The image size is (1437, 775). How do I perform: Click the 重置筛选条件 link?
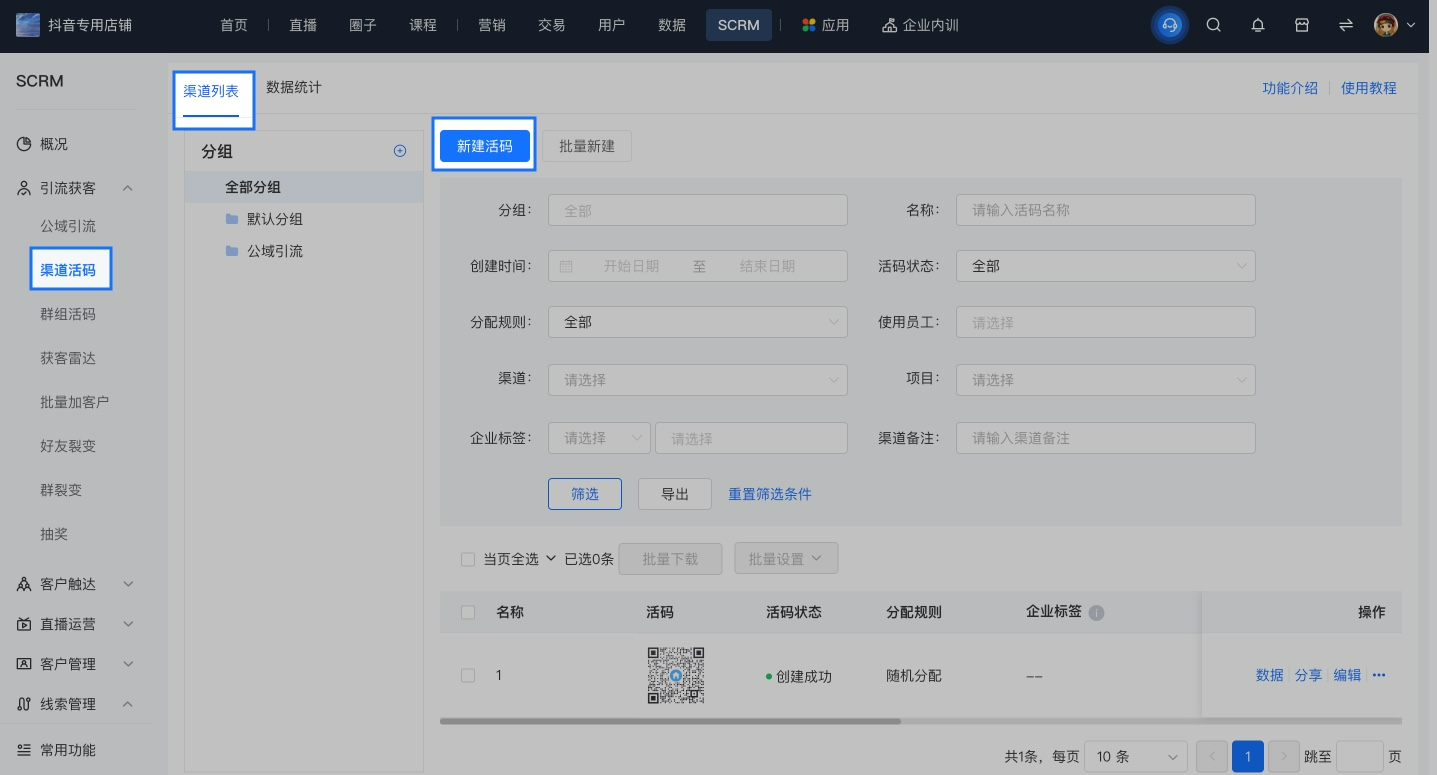(x=770, y=494)
